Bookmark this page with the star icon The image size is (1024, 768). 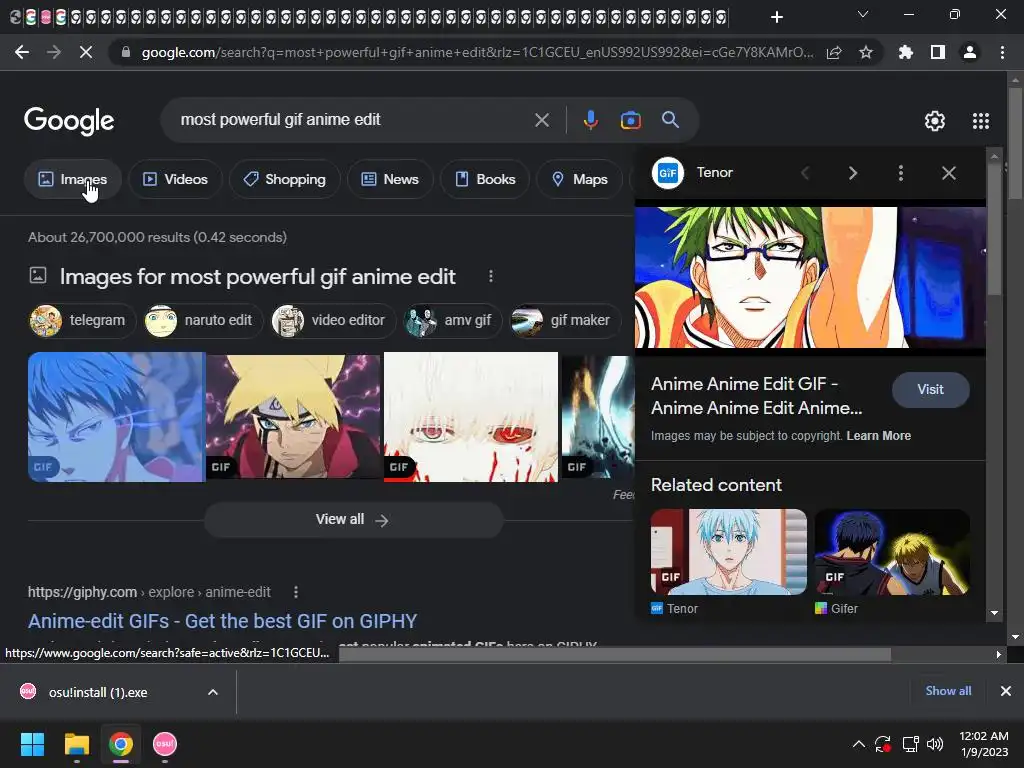pos(866,52)
